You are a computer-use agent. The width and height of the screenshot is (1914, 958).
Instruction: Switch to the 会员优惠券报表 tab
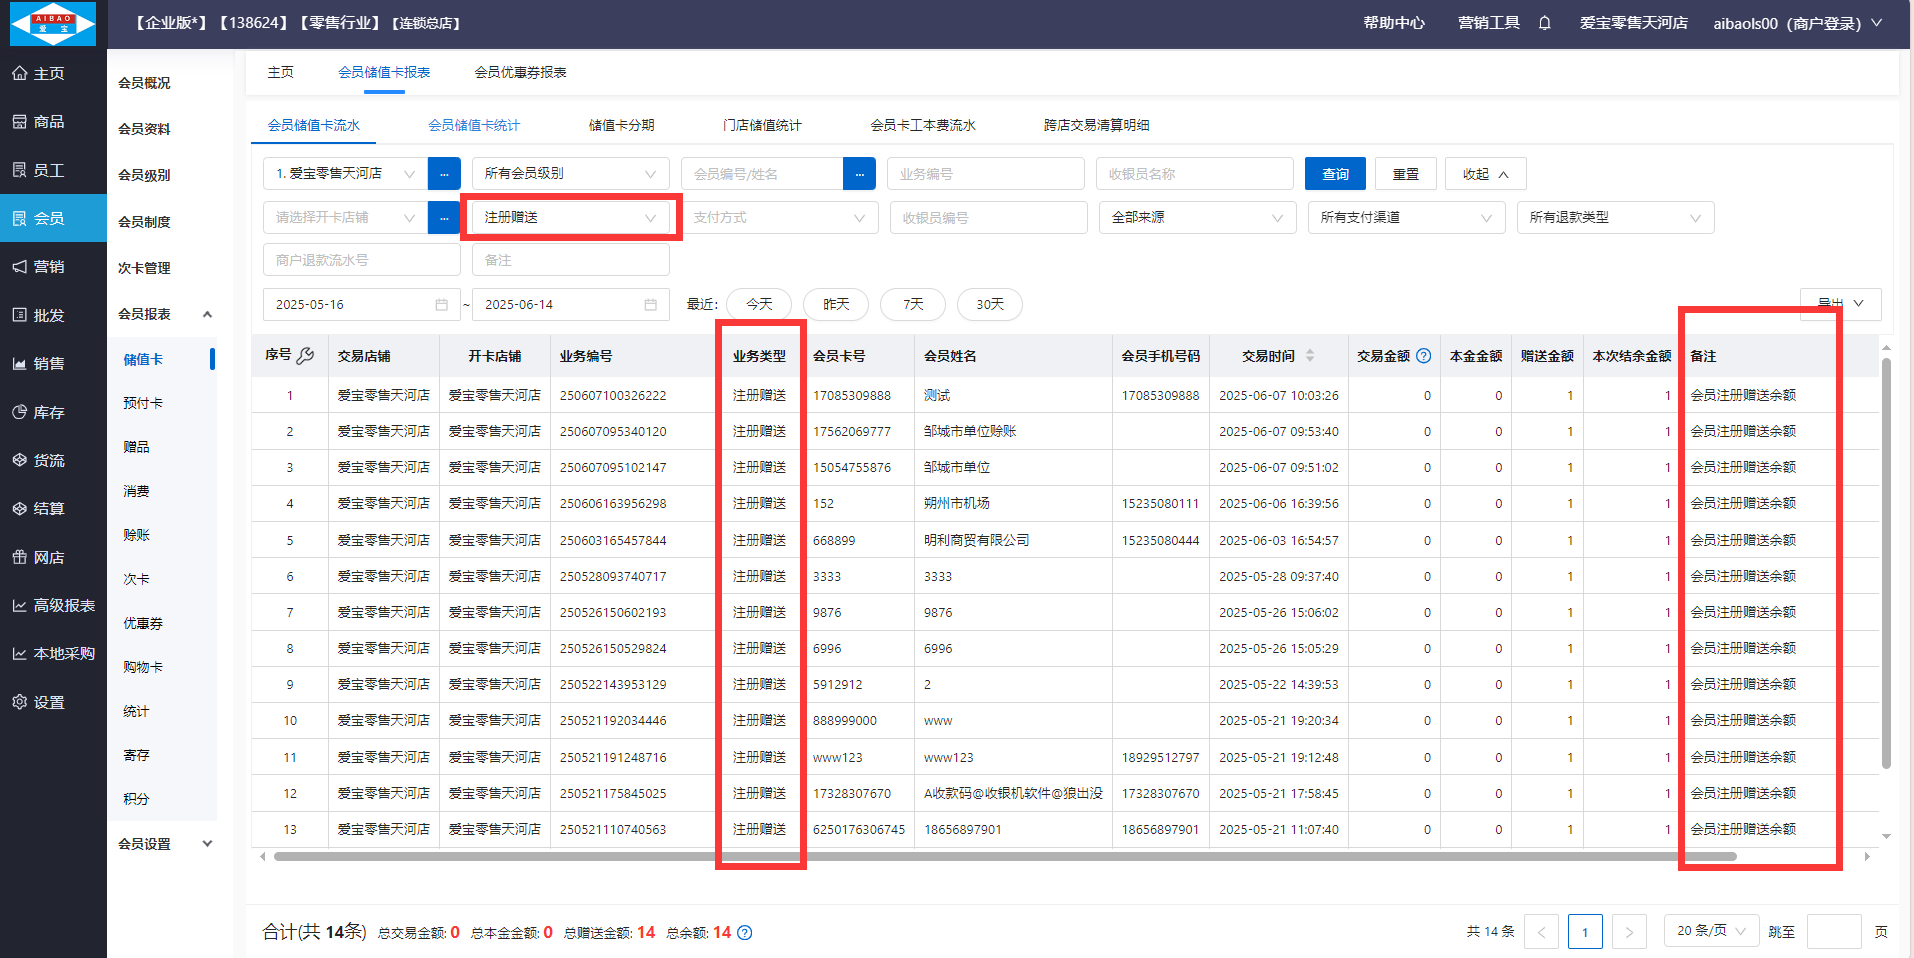coord(520,72)
